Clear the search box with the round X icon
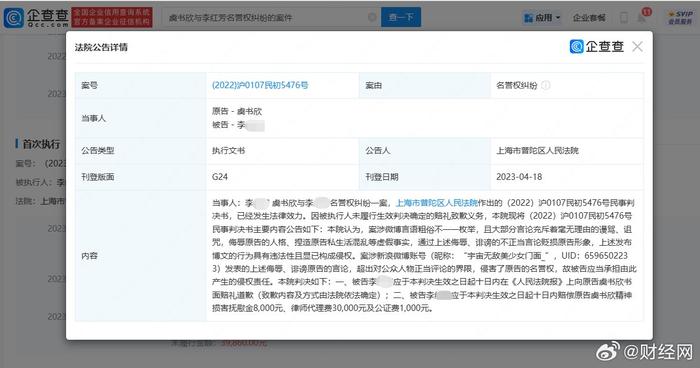Screen dimensions: 700x368 click(x=372, y=17)
